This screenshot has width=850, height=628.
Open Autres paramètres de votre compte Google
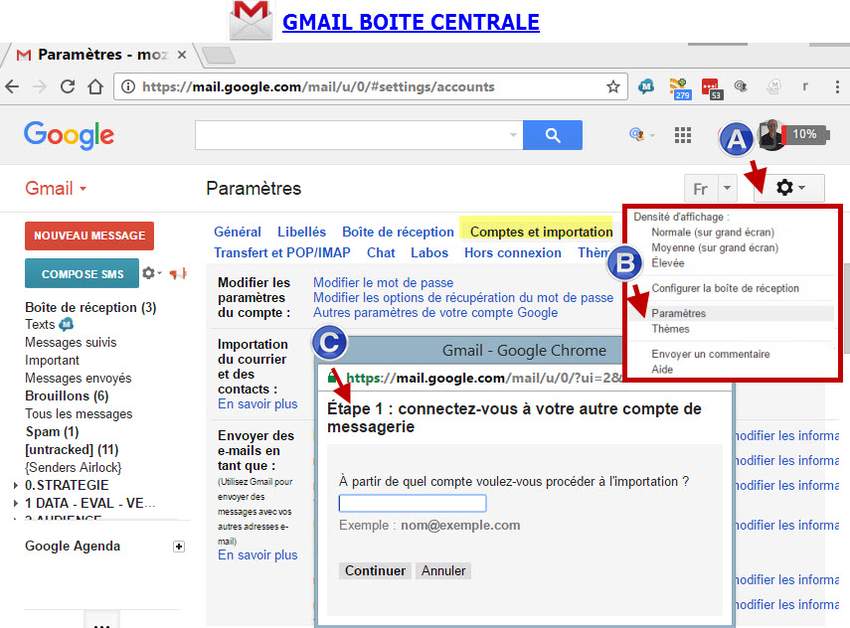pyautogui.click(x=435, y=313)
